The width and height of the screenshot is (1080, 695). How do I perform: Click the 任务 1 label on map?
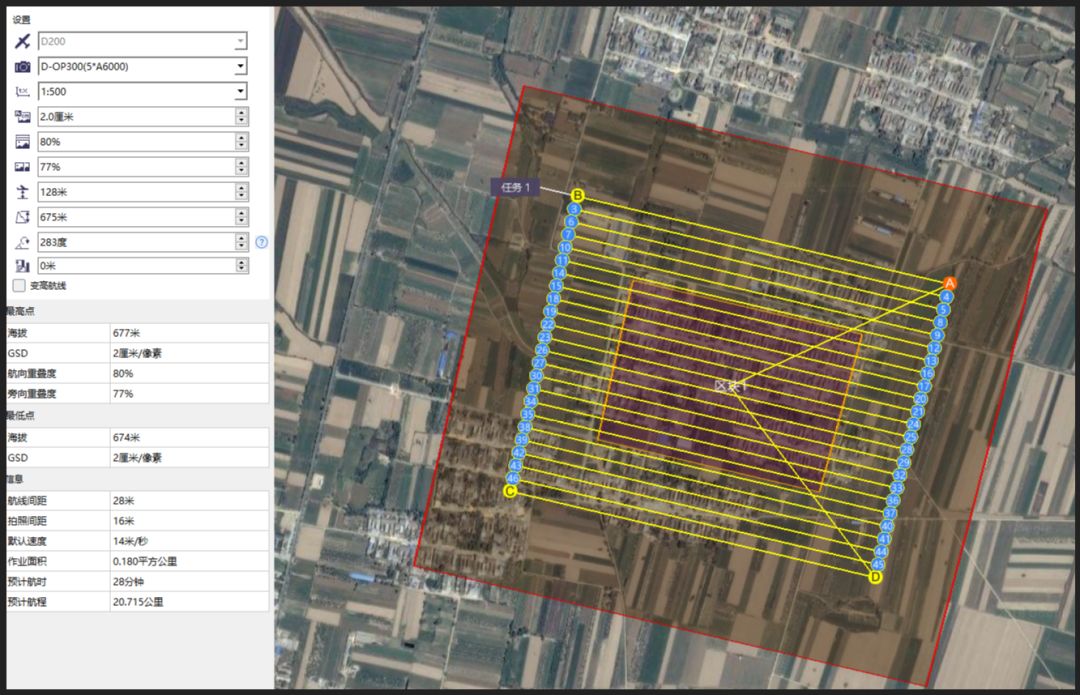515,187
